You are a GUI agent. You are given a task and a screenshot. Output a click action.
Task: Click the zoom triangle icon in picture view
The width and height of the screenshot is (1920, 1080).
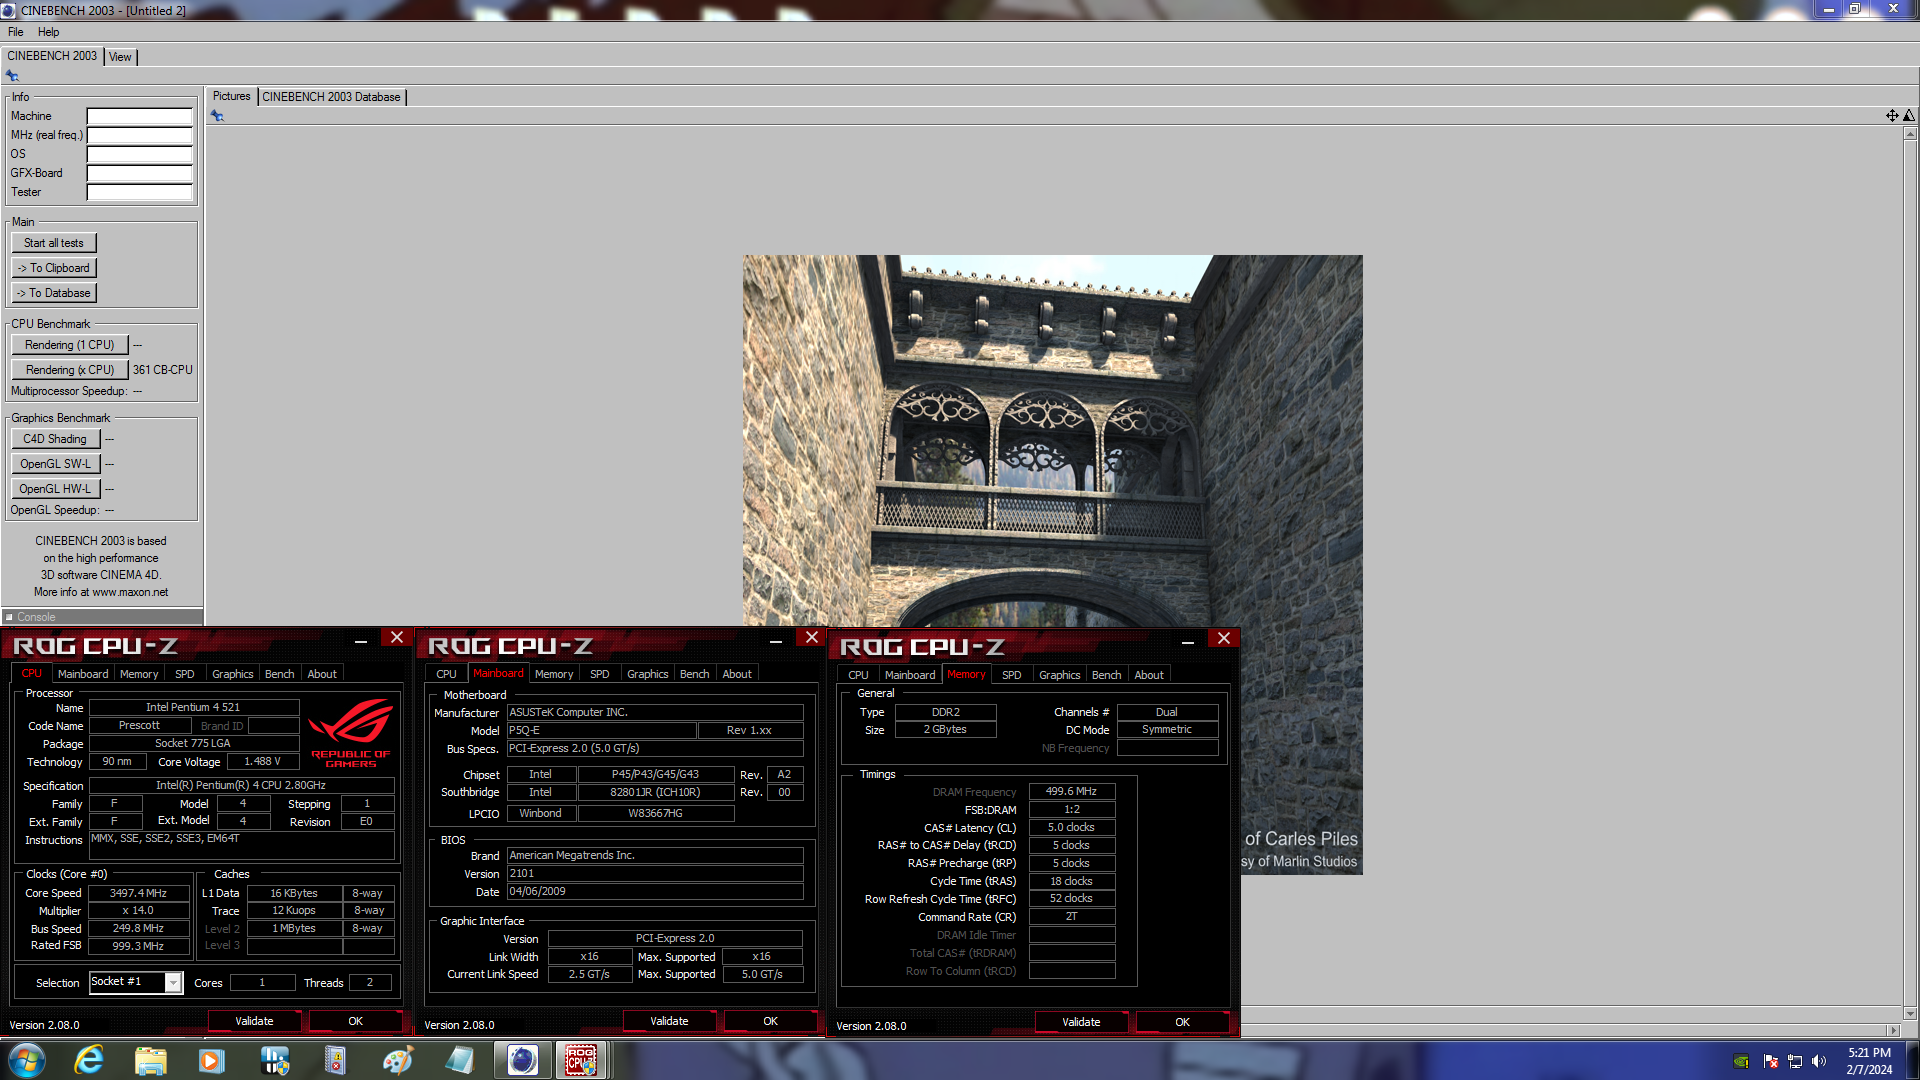pos(1909,116)
